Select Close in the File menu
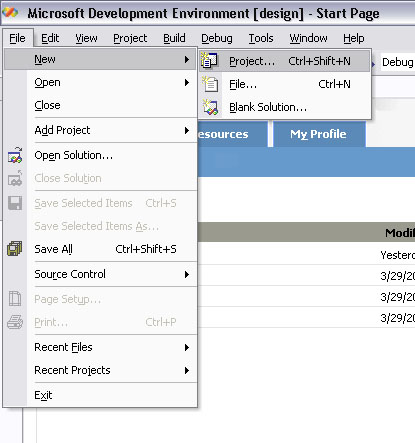The width and height of the screenshot is (415, 443). (x=100, y=105)
